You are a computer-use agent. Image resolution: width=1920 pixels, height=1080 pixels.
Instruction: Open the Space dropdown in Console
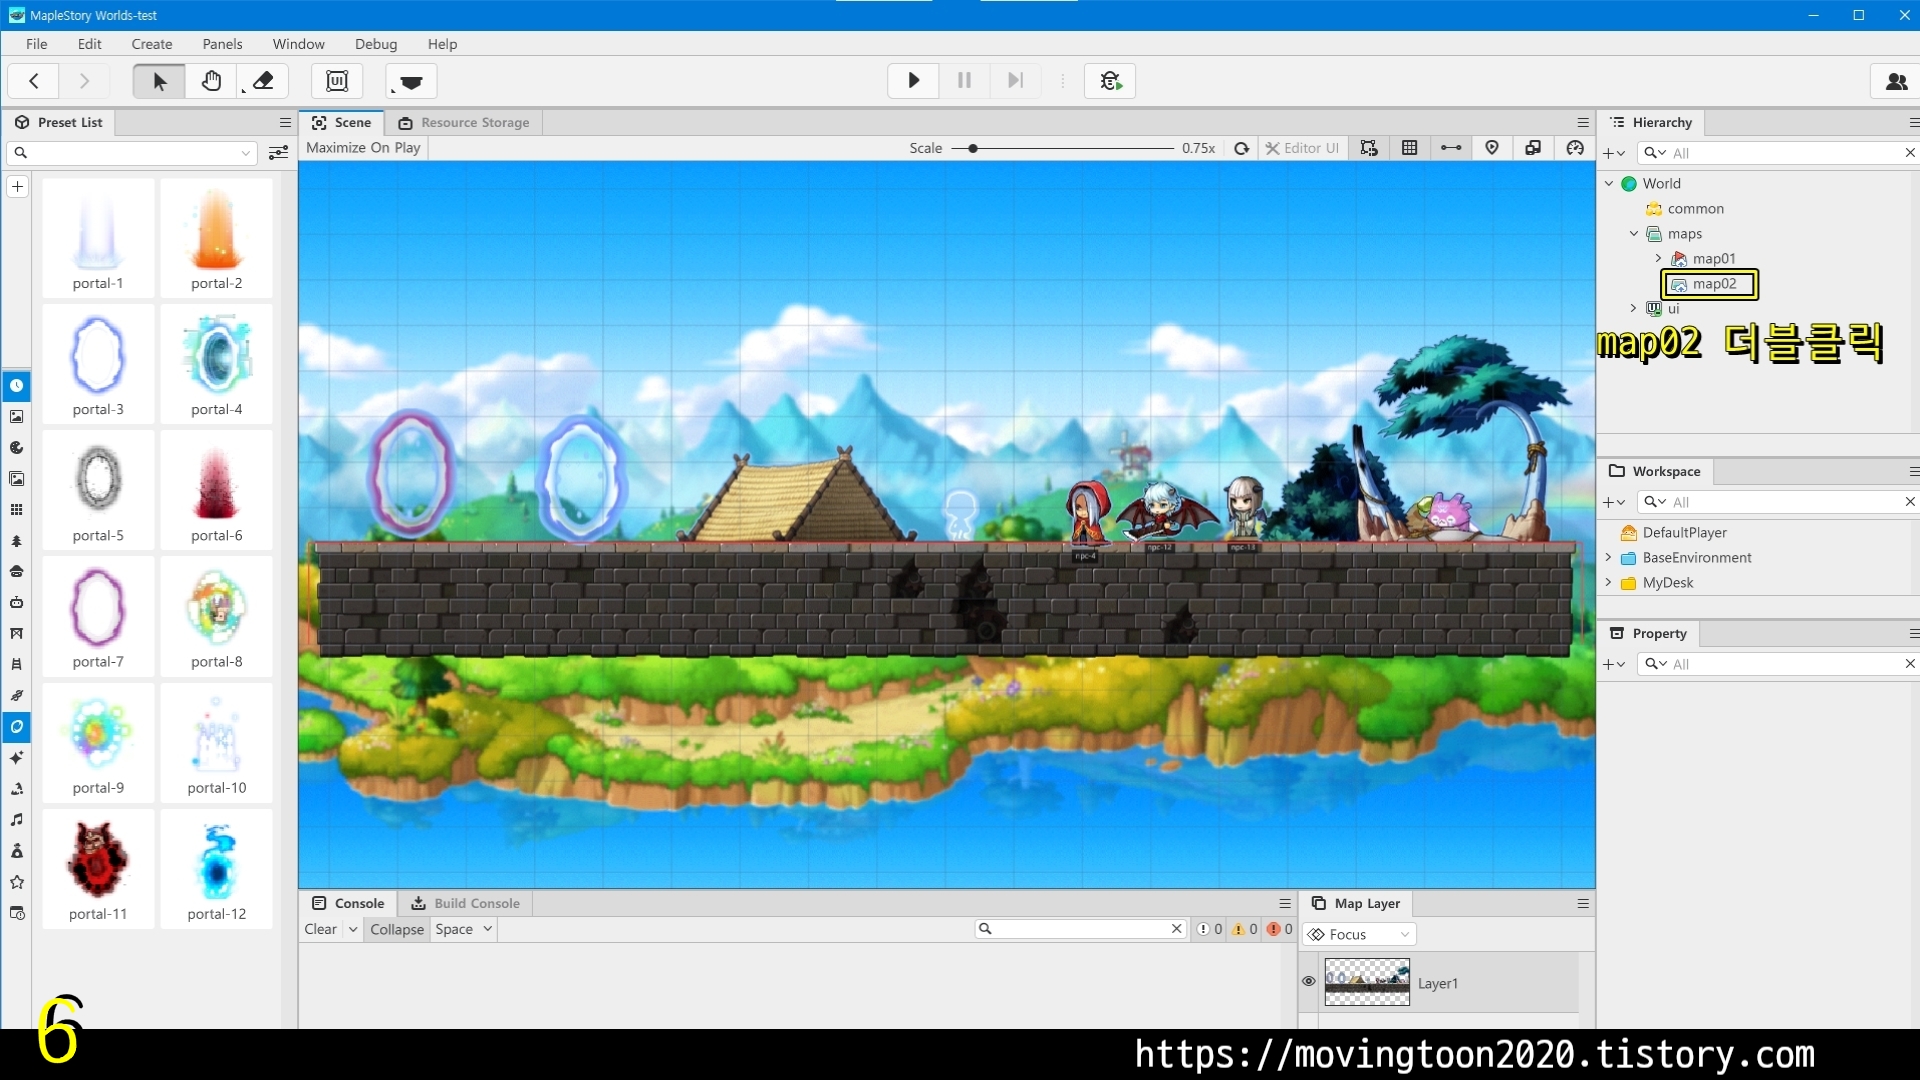(x=463, y=929)
